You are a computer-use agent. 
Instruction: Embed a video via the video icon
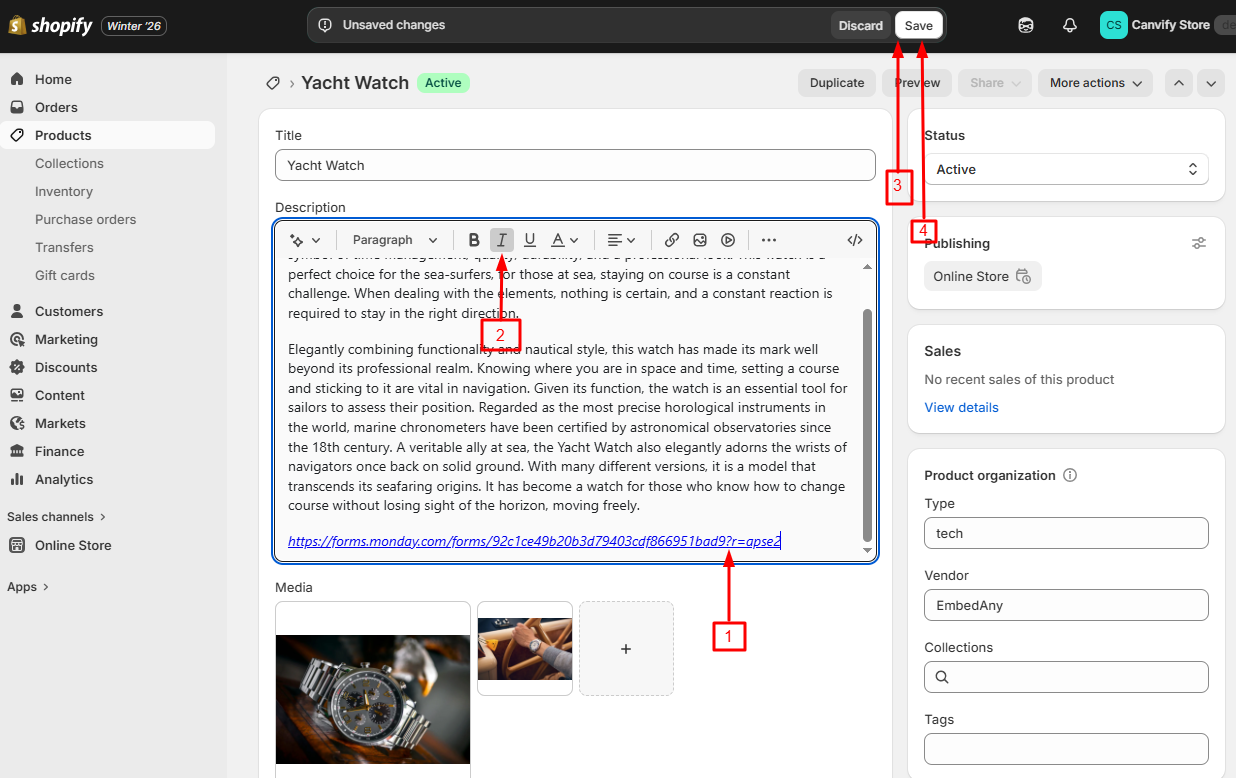tap(727, 239)
